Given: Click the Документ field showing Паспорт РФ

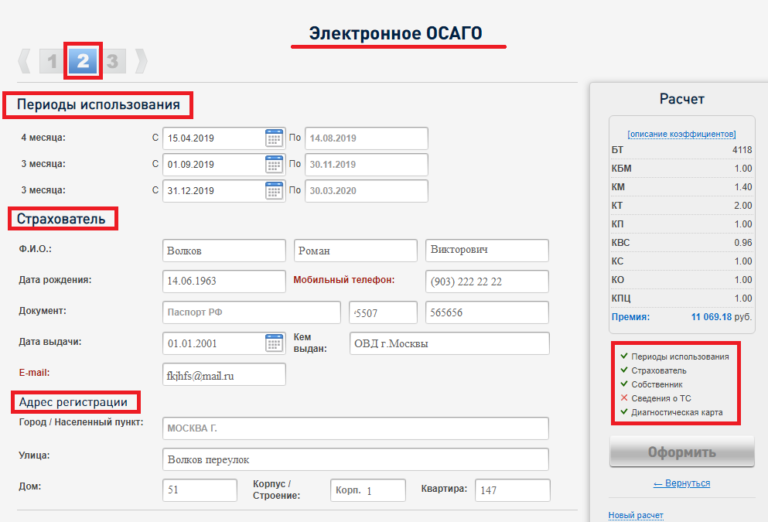Looking at the screenshot, I should tap(251, 312).
